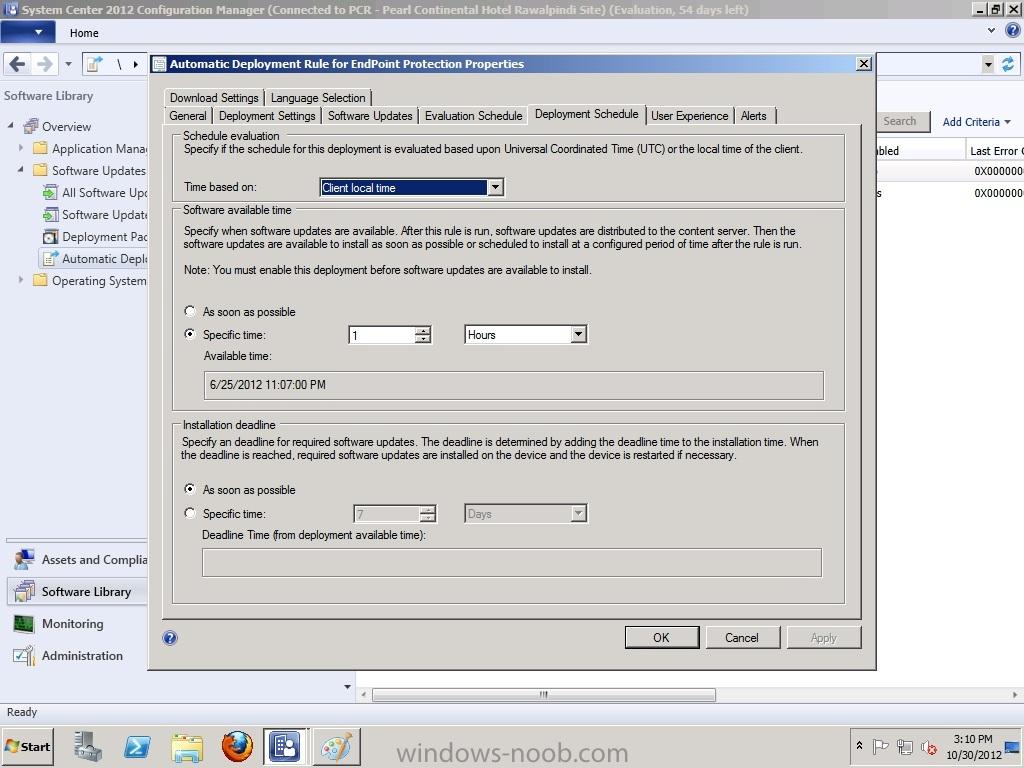Click the Software Library workspace icon
Viewport: 1024px width, 768px height.
click(24, 592)
